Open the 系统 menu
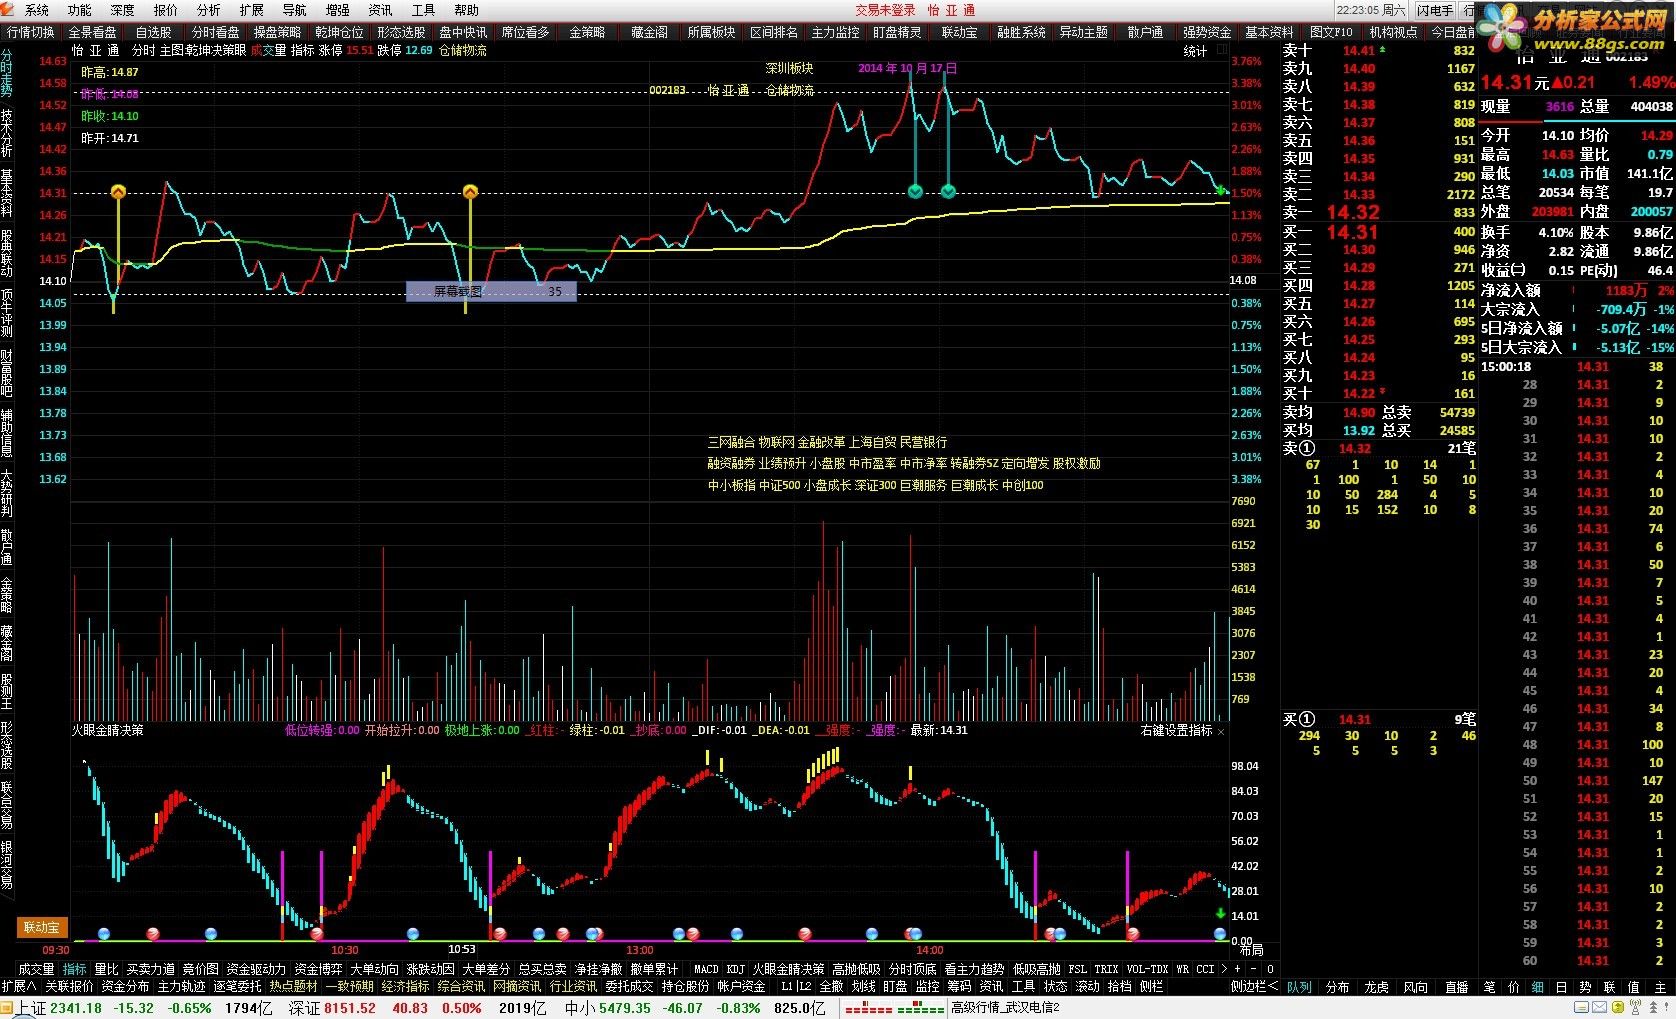The image size is (1676, 1019). point(37,10)
